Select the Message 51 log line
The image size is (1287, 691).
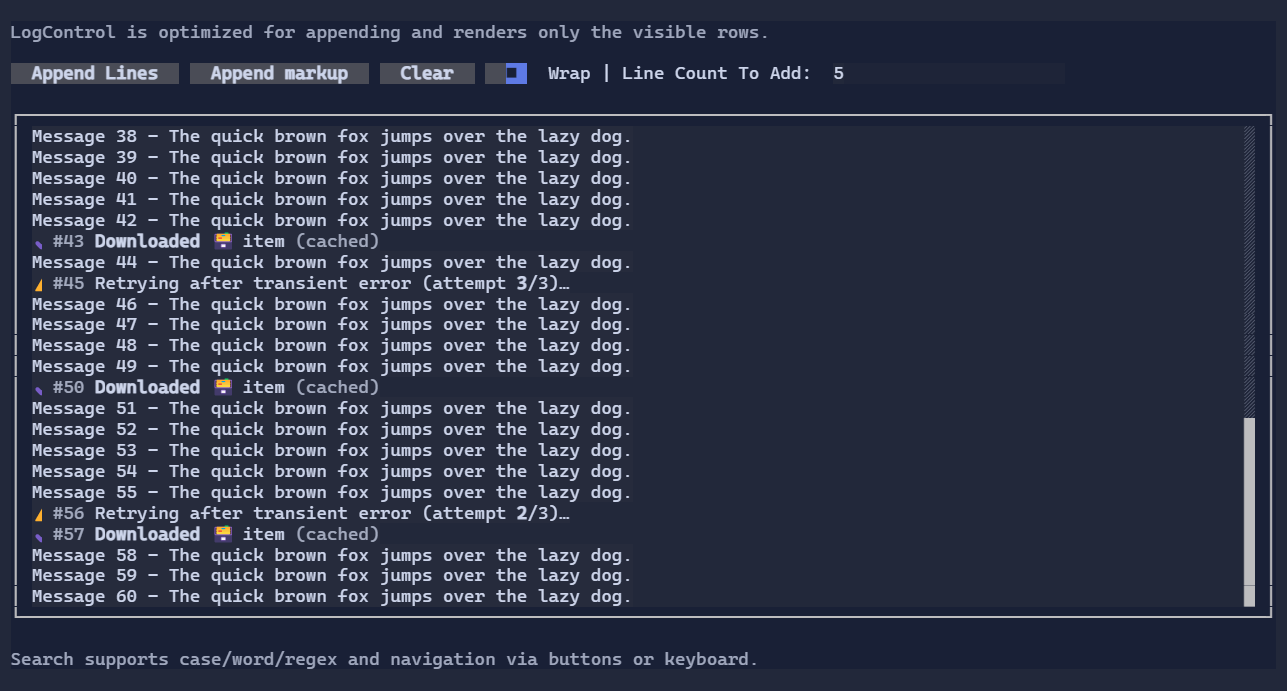[332, 408]
